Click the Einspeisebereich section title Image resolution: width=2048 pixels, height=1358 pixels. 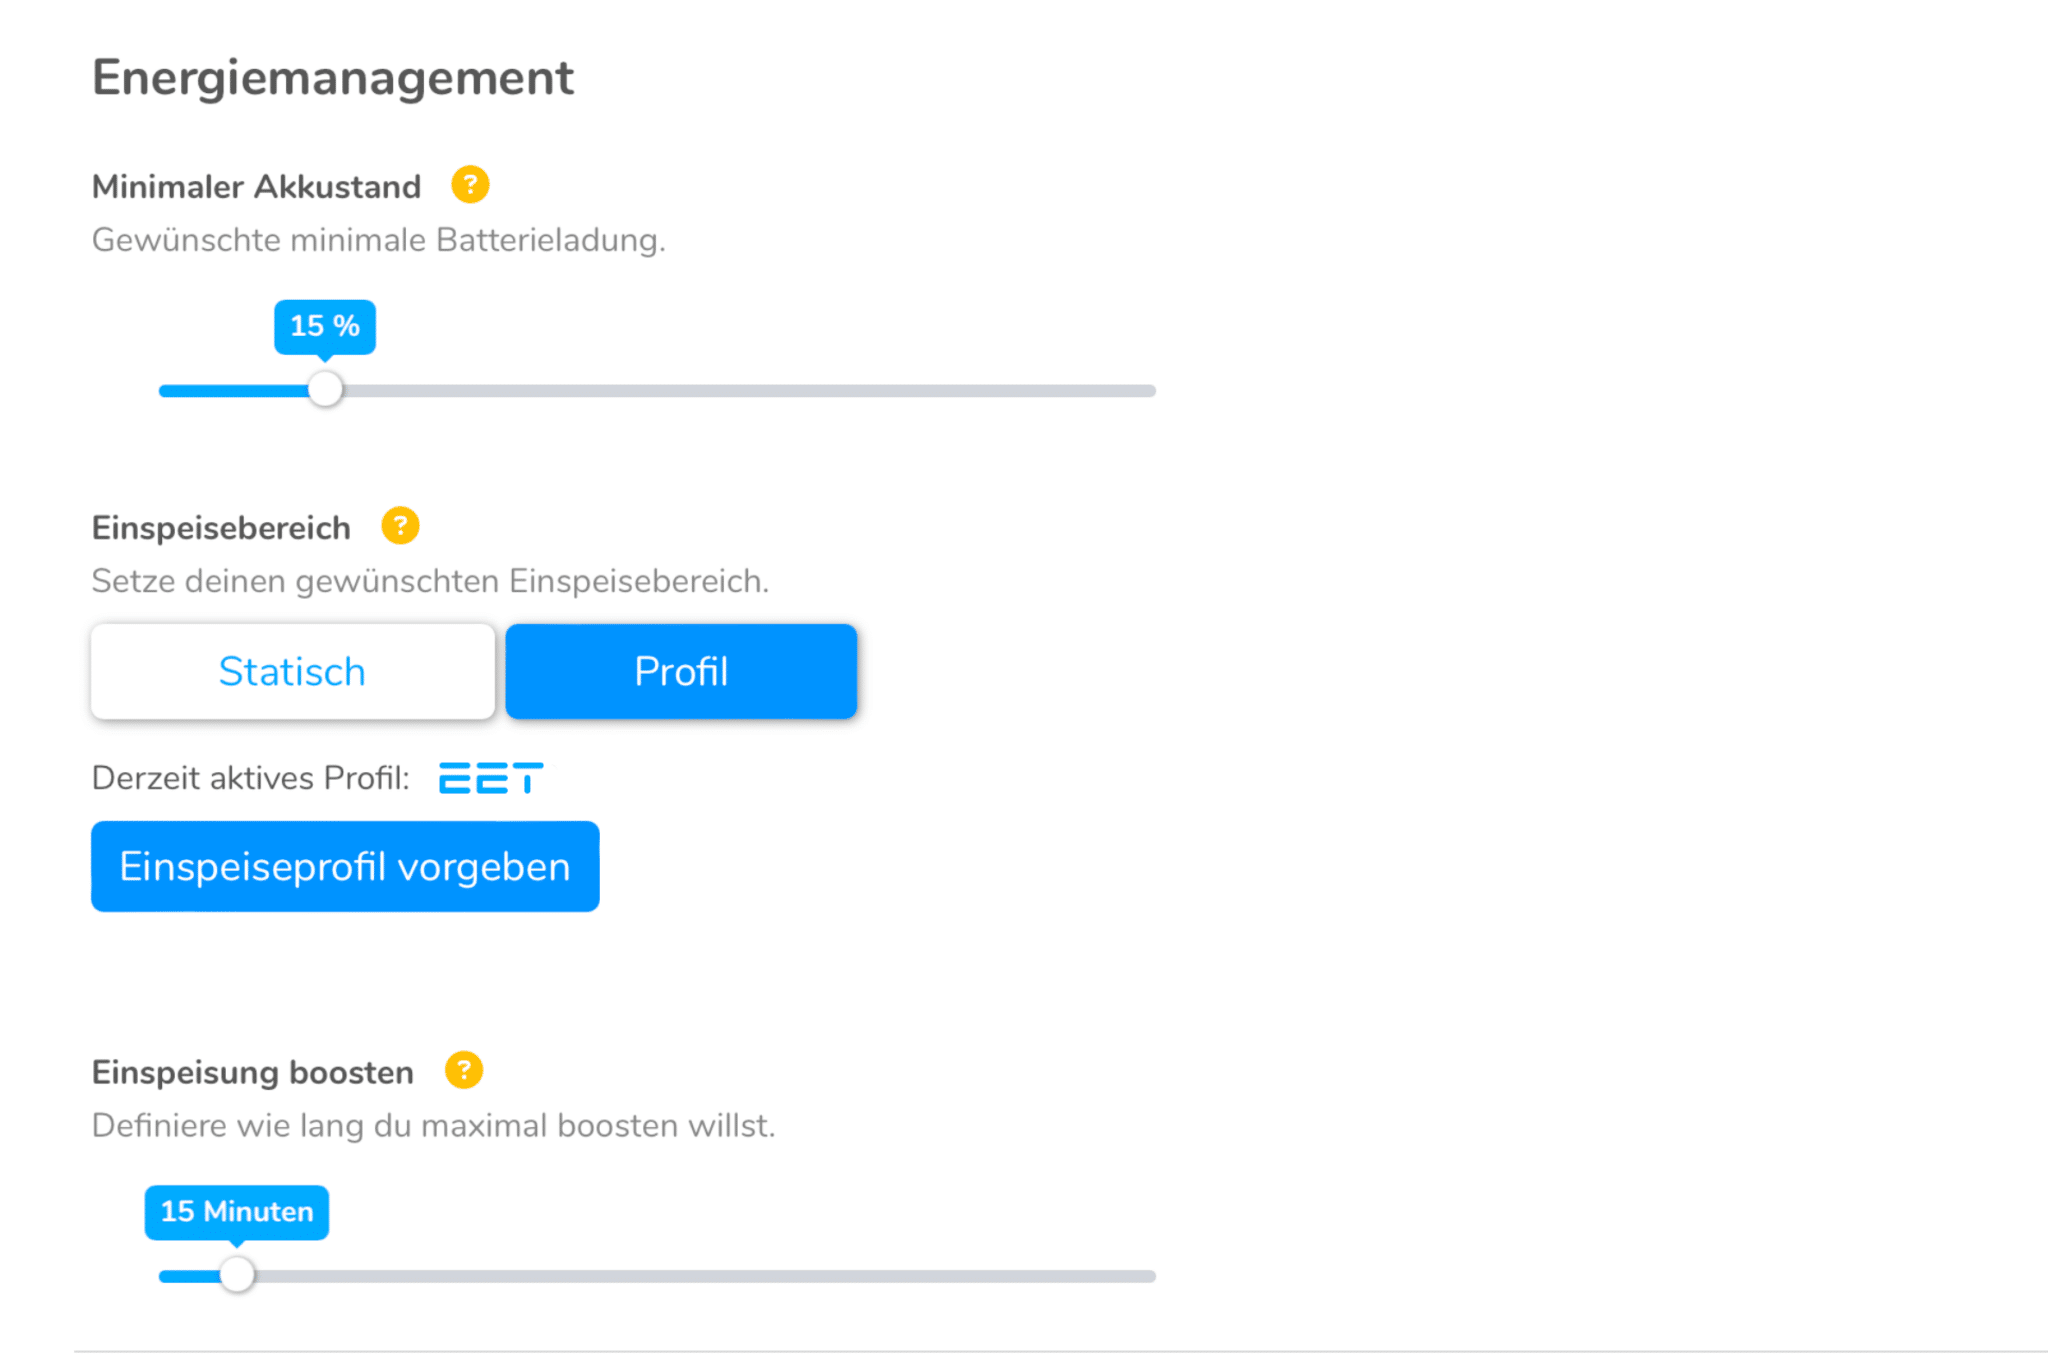221,528
